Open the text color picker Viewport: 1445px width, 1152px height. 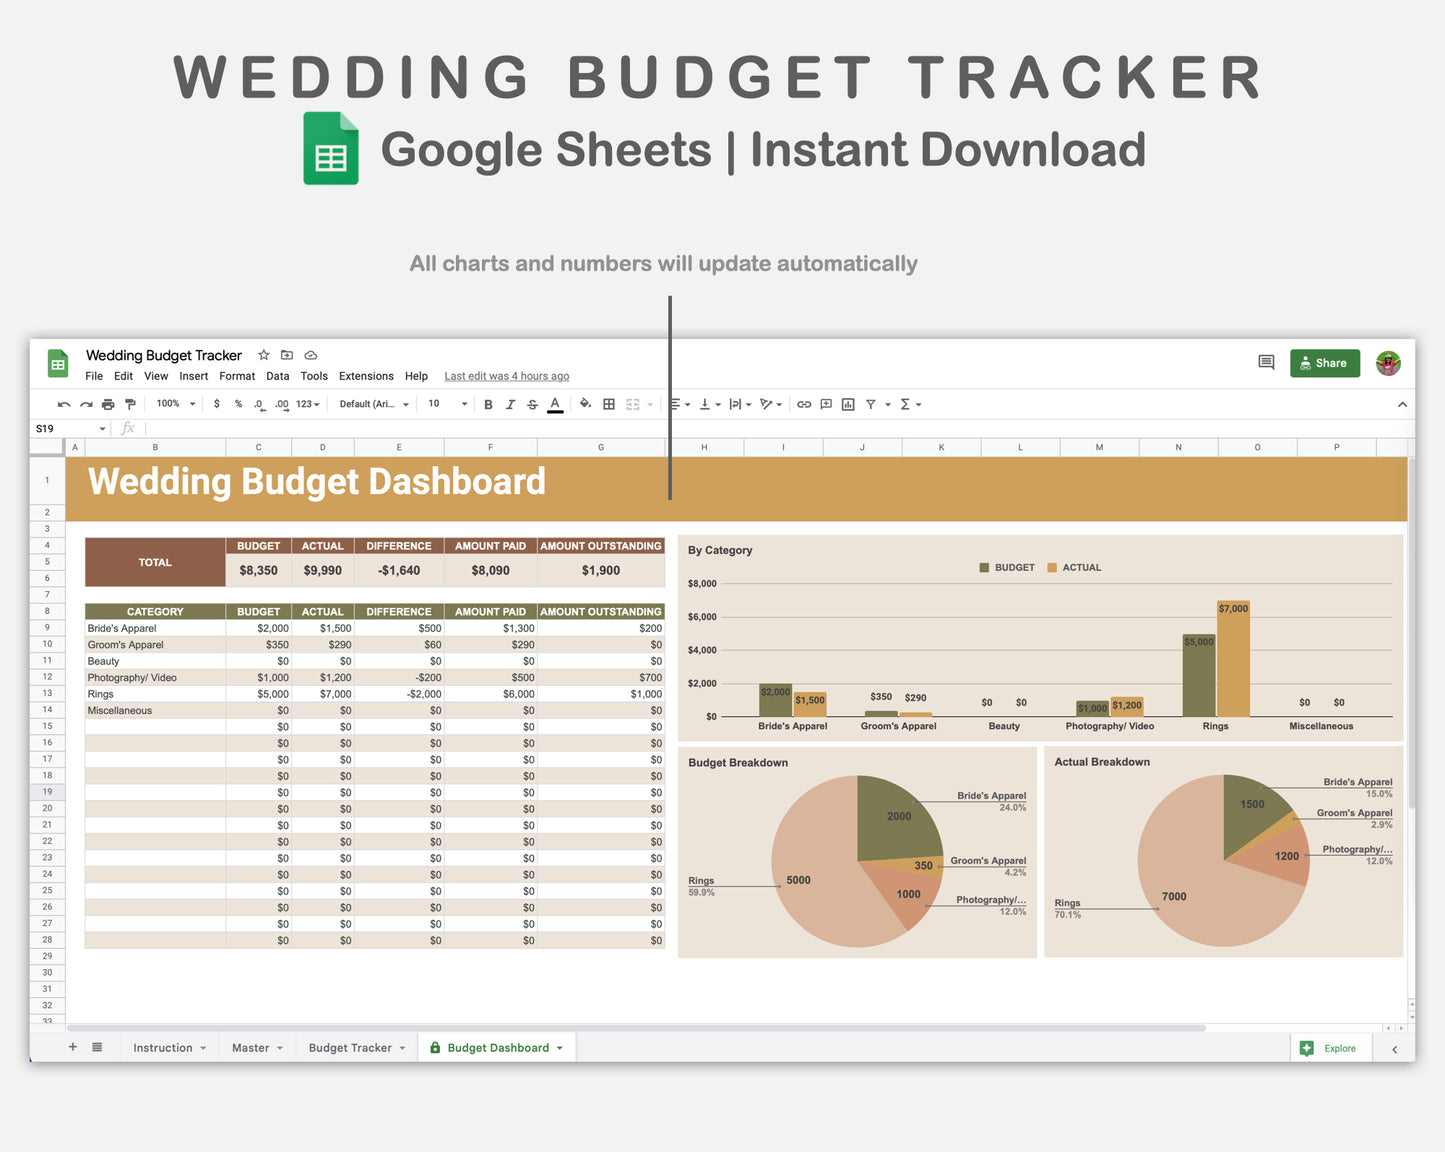[555, 404]
